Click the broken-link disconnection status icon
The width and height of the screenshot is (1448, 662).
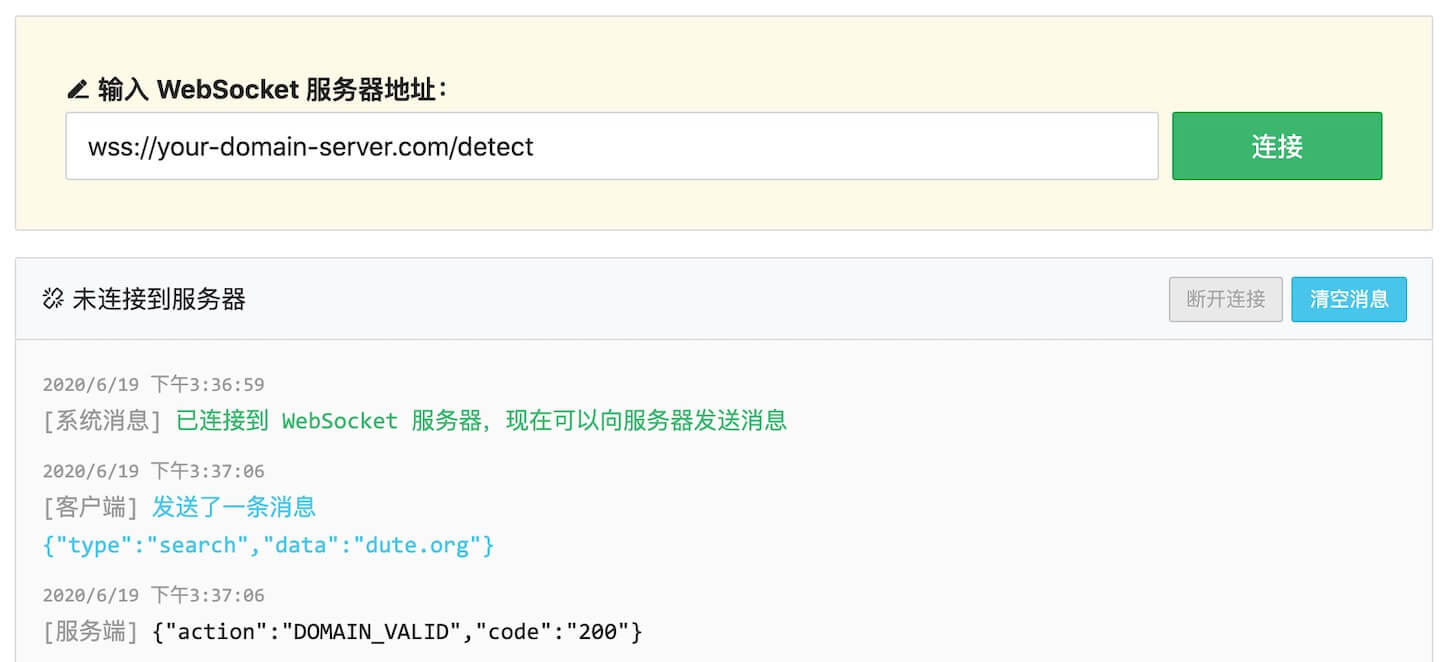52,298
